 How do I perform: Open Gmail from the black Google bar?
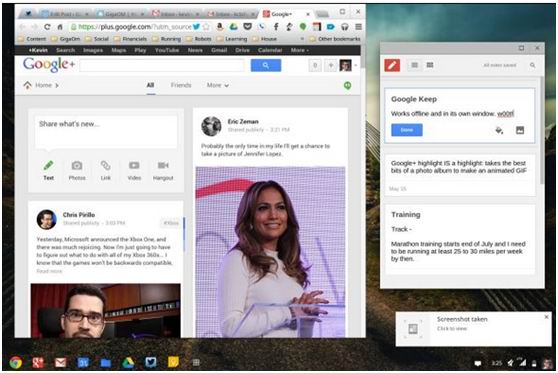coord(219,50)
